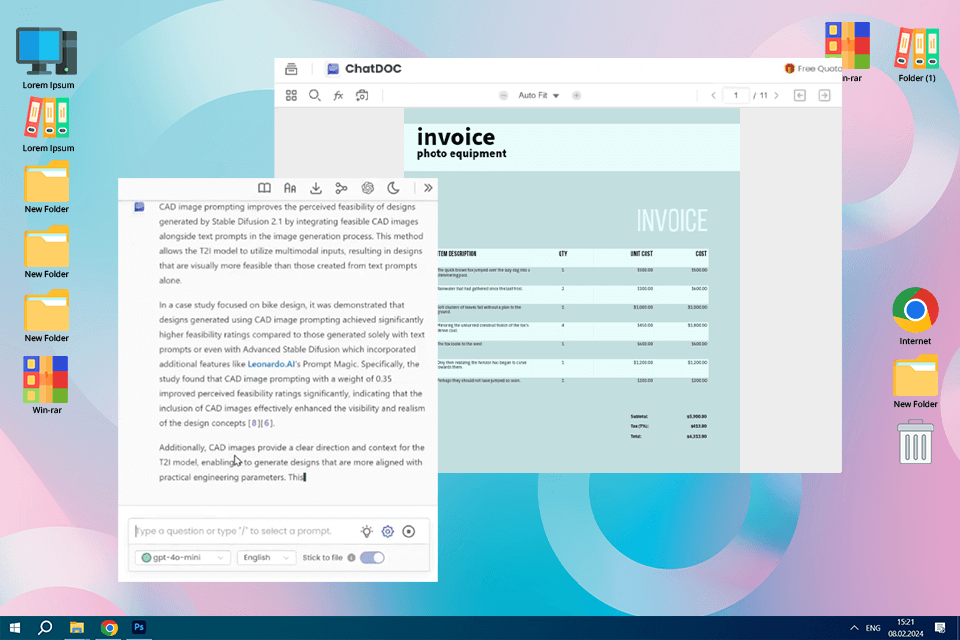
Task: Click the formula fx icon
Action: [x=338, y=96]
